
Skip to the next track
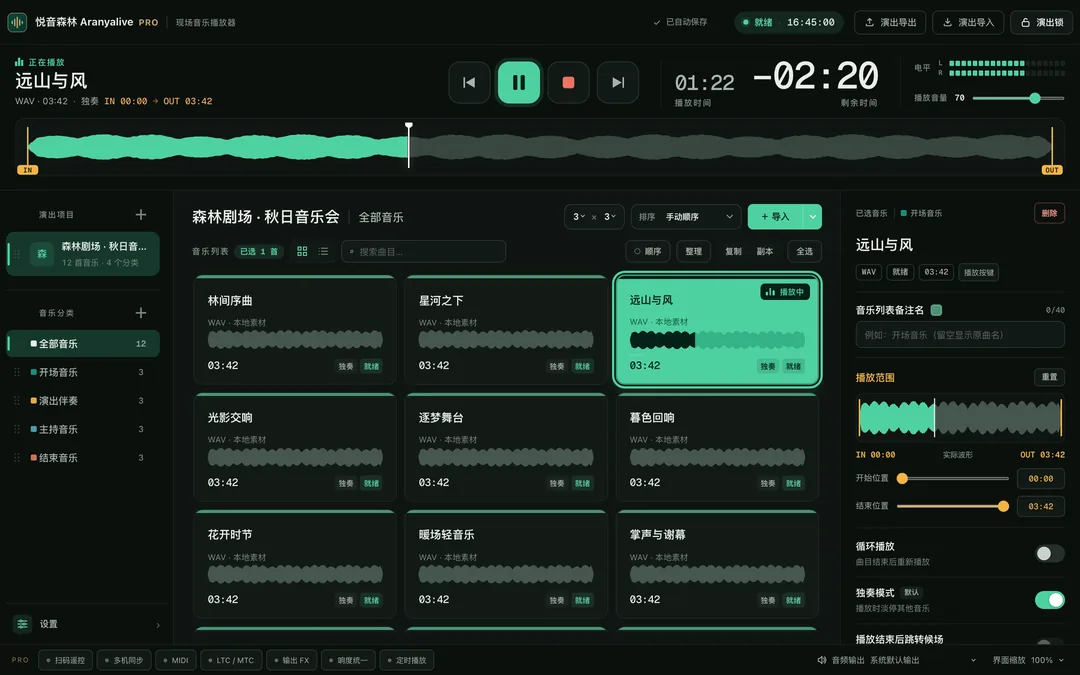618,83
